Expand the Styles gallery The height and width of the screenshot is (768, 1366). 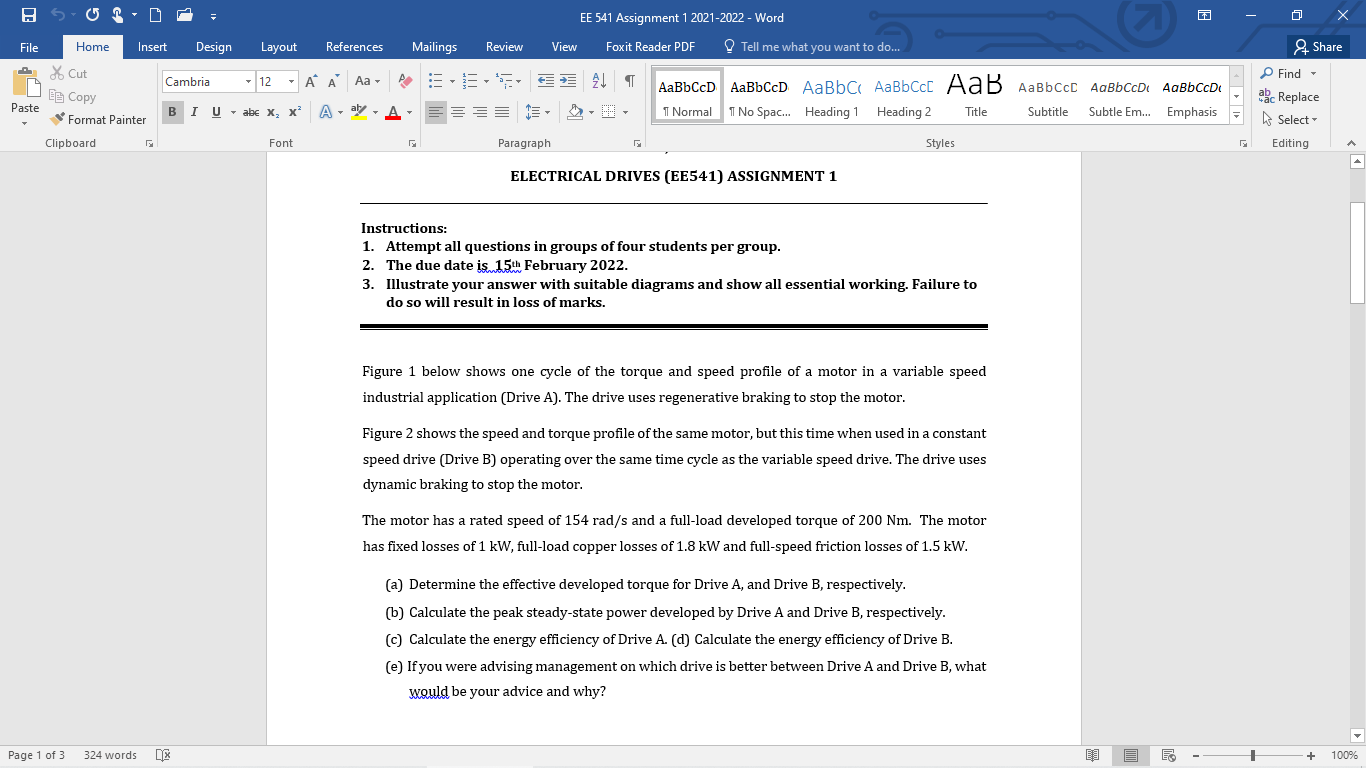(x=1237, y=117)
